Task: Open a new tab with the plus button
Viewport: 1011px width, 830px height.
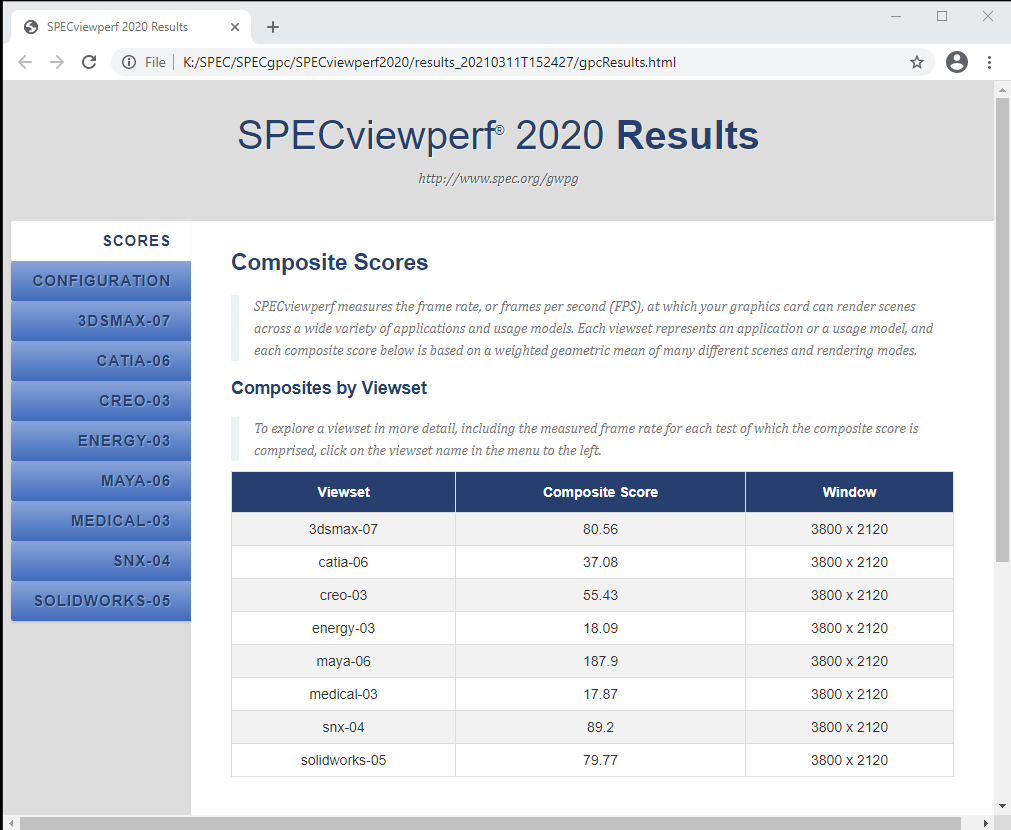Action: tap(273, 27)
